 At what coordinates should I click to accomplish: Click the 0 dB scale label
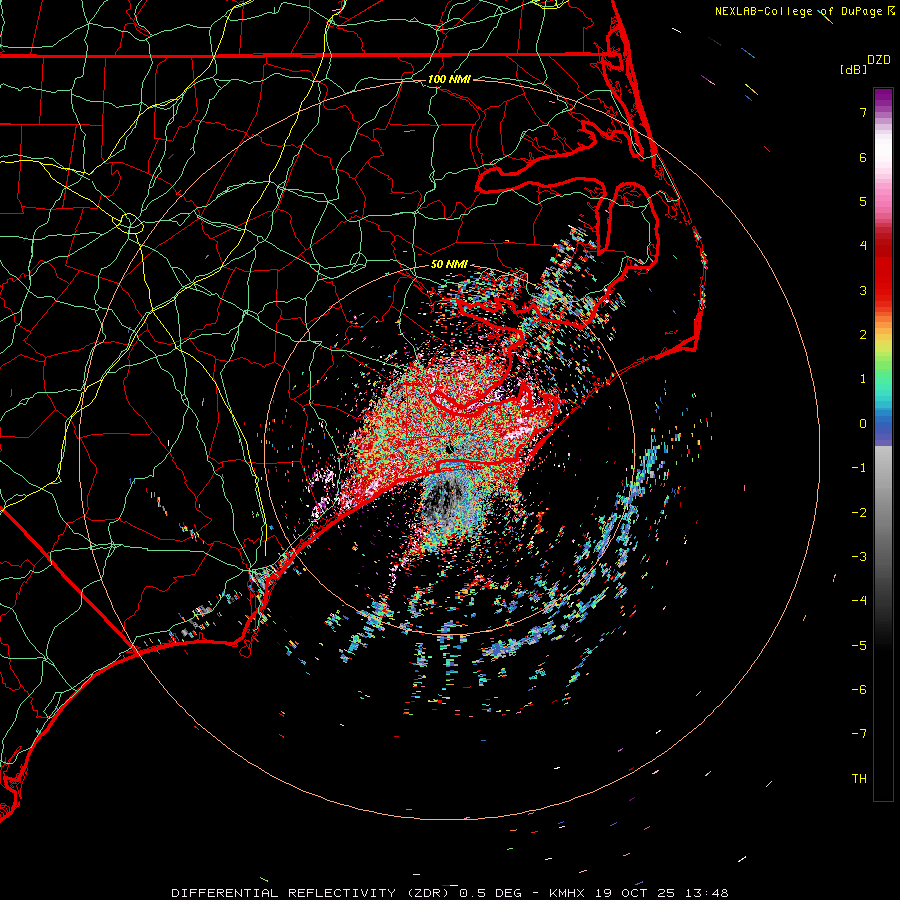click(863, 424)
